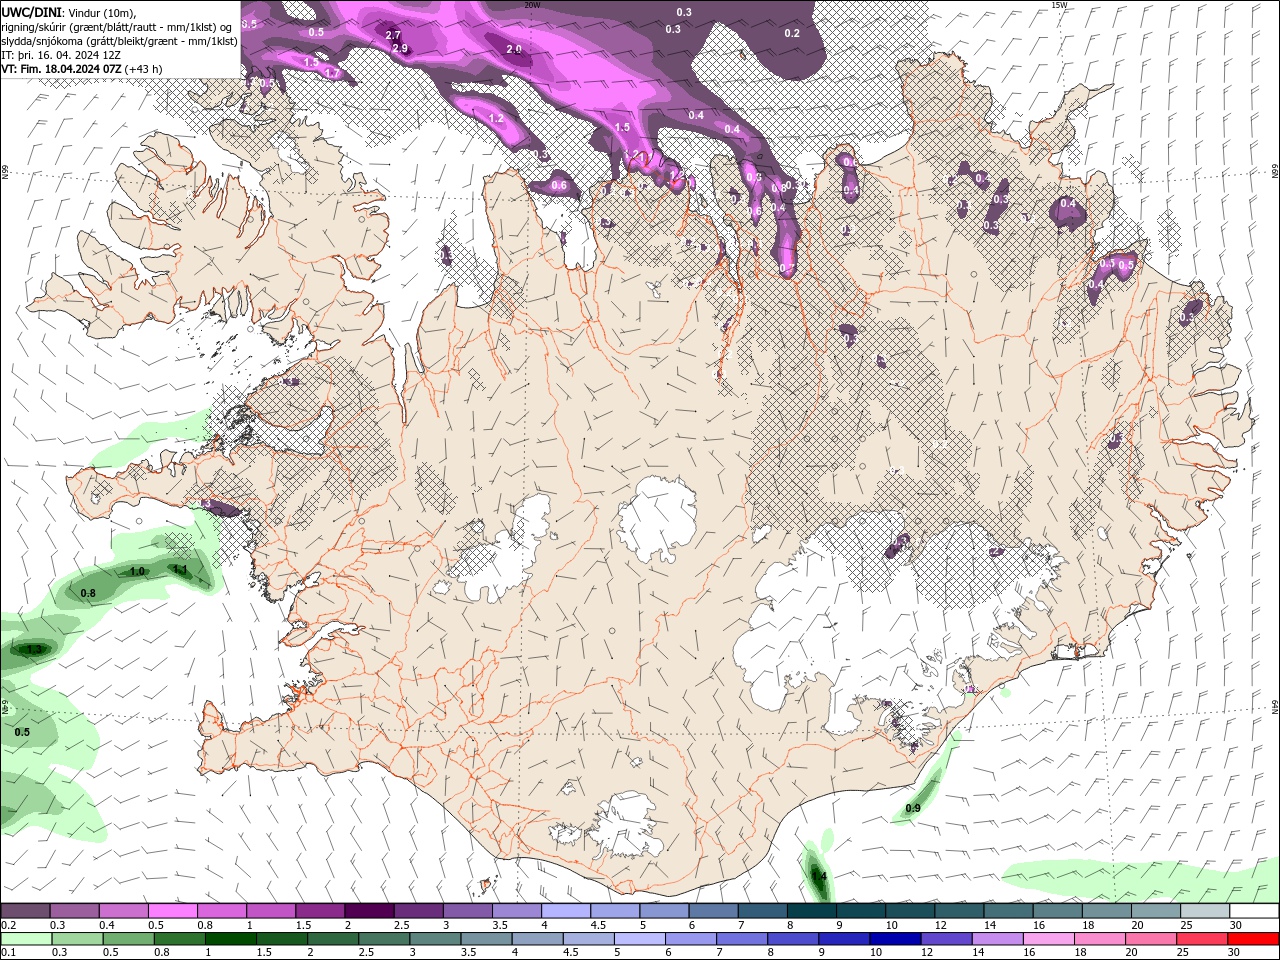Select the darkest purple swatch between 2 and 2.5, upper row
The height and width of the screenshot is (960, 1280).
[368, 911]
